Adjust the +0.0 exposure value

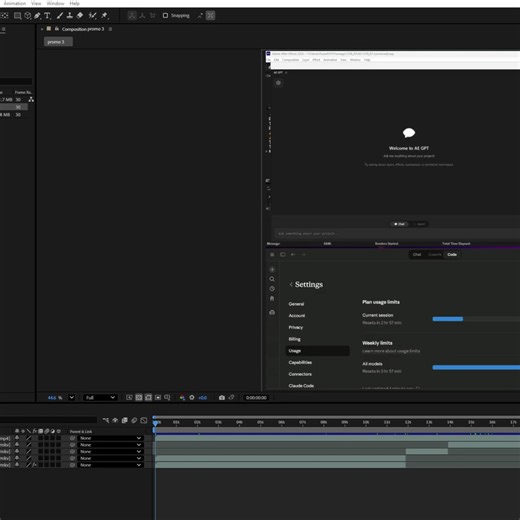[x=202, y=397]
